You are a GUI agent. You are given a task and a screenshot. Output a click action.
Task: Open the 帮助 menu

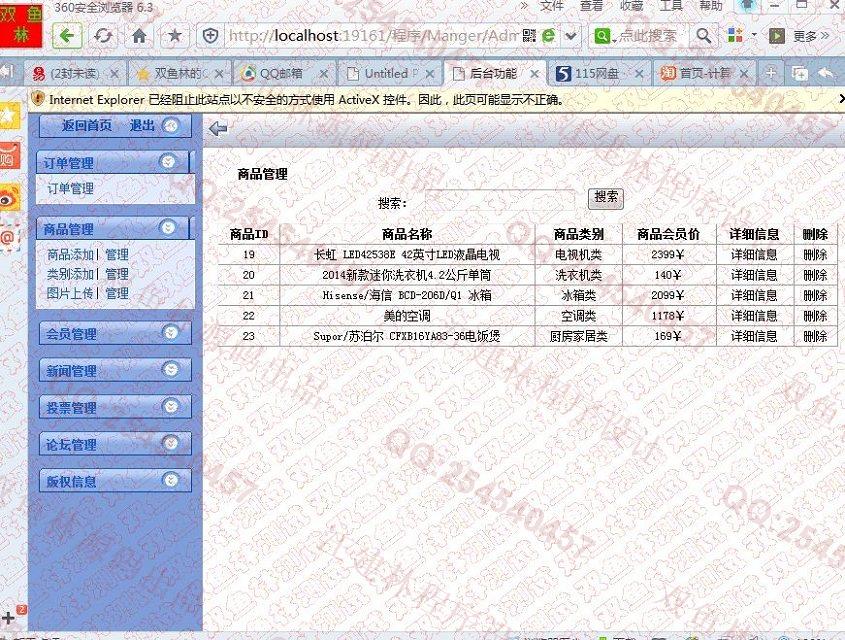(x=711, y=6)
